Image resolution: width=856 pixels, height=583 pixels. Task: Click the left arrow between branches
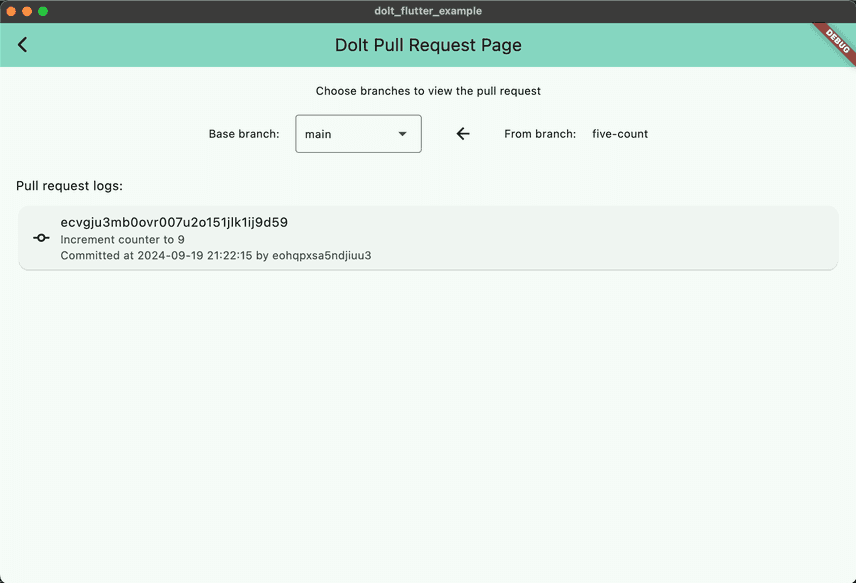[x=463, y=134]
